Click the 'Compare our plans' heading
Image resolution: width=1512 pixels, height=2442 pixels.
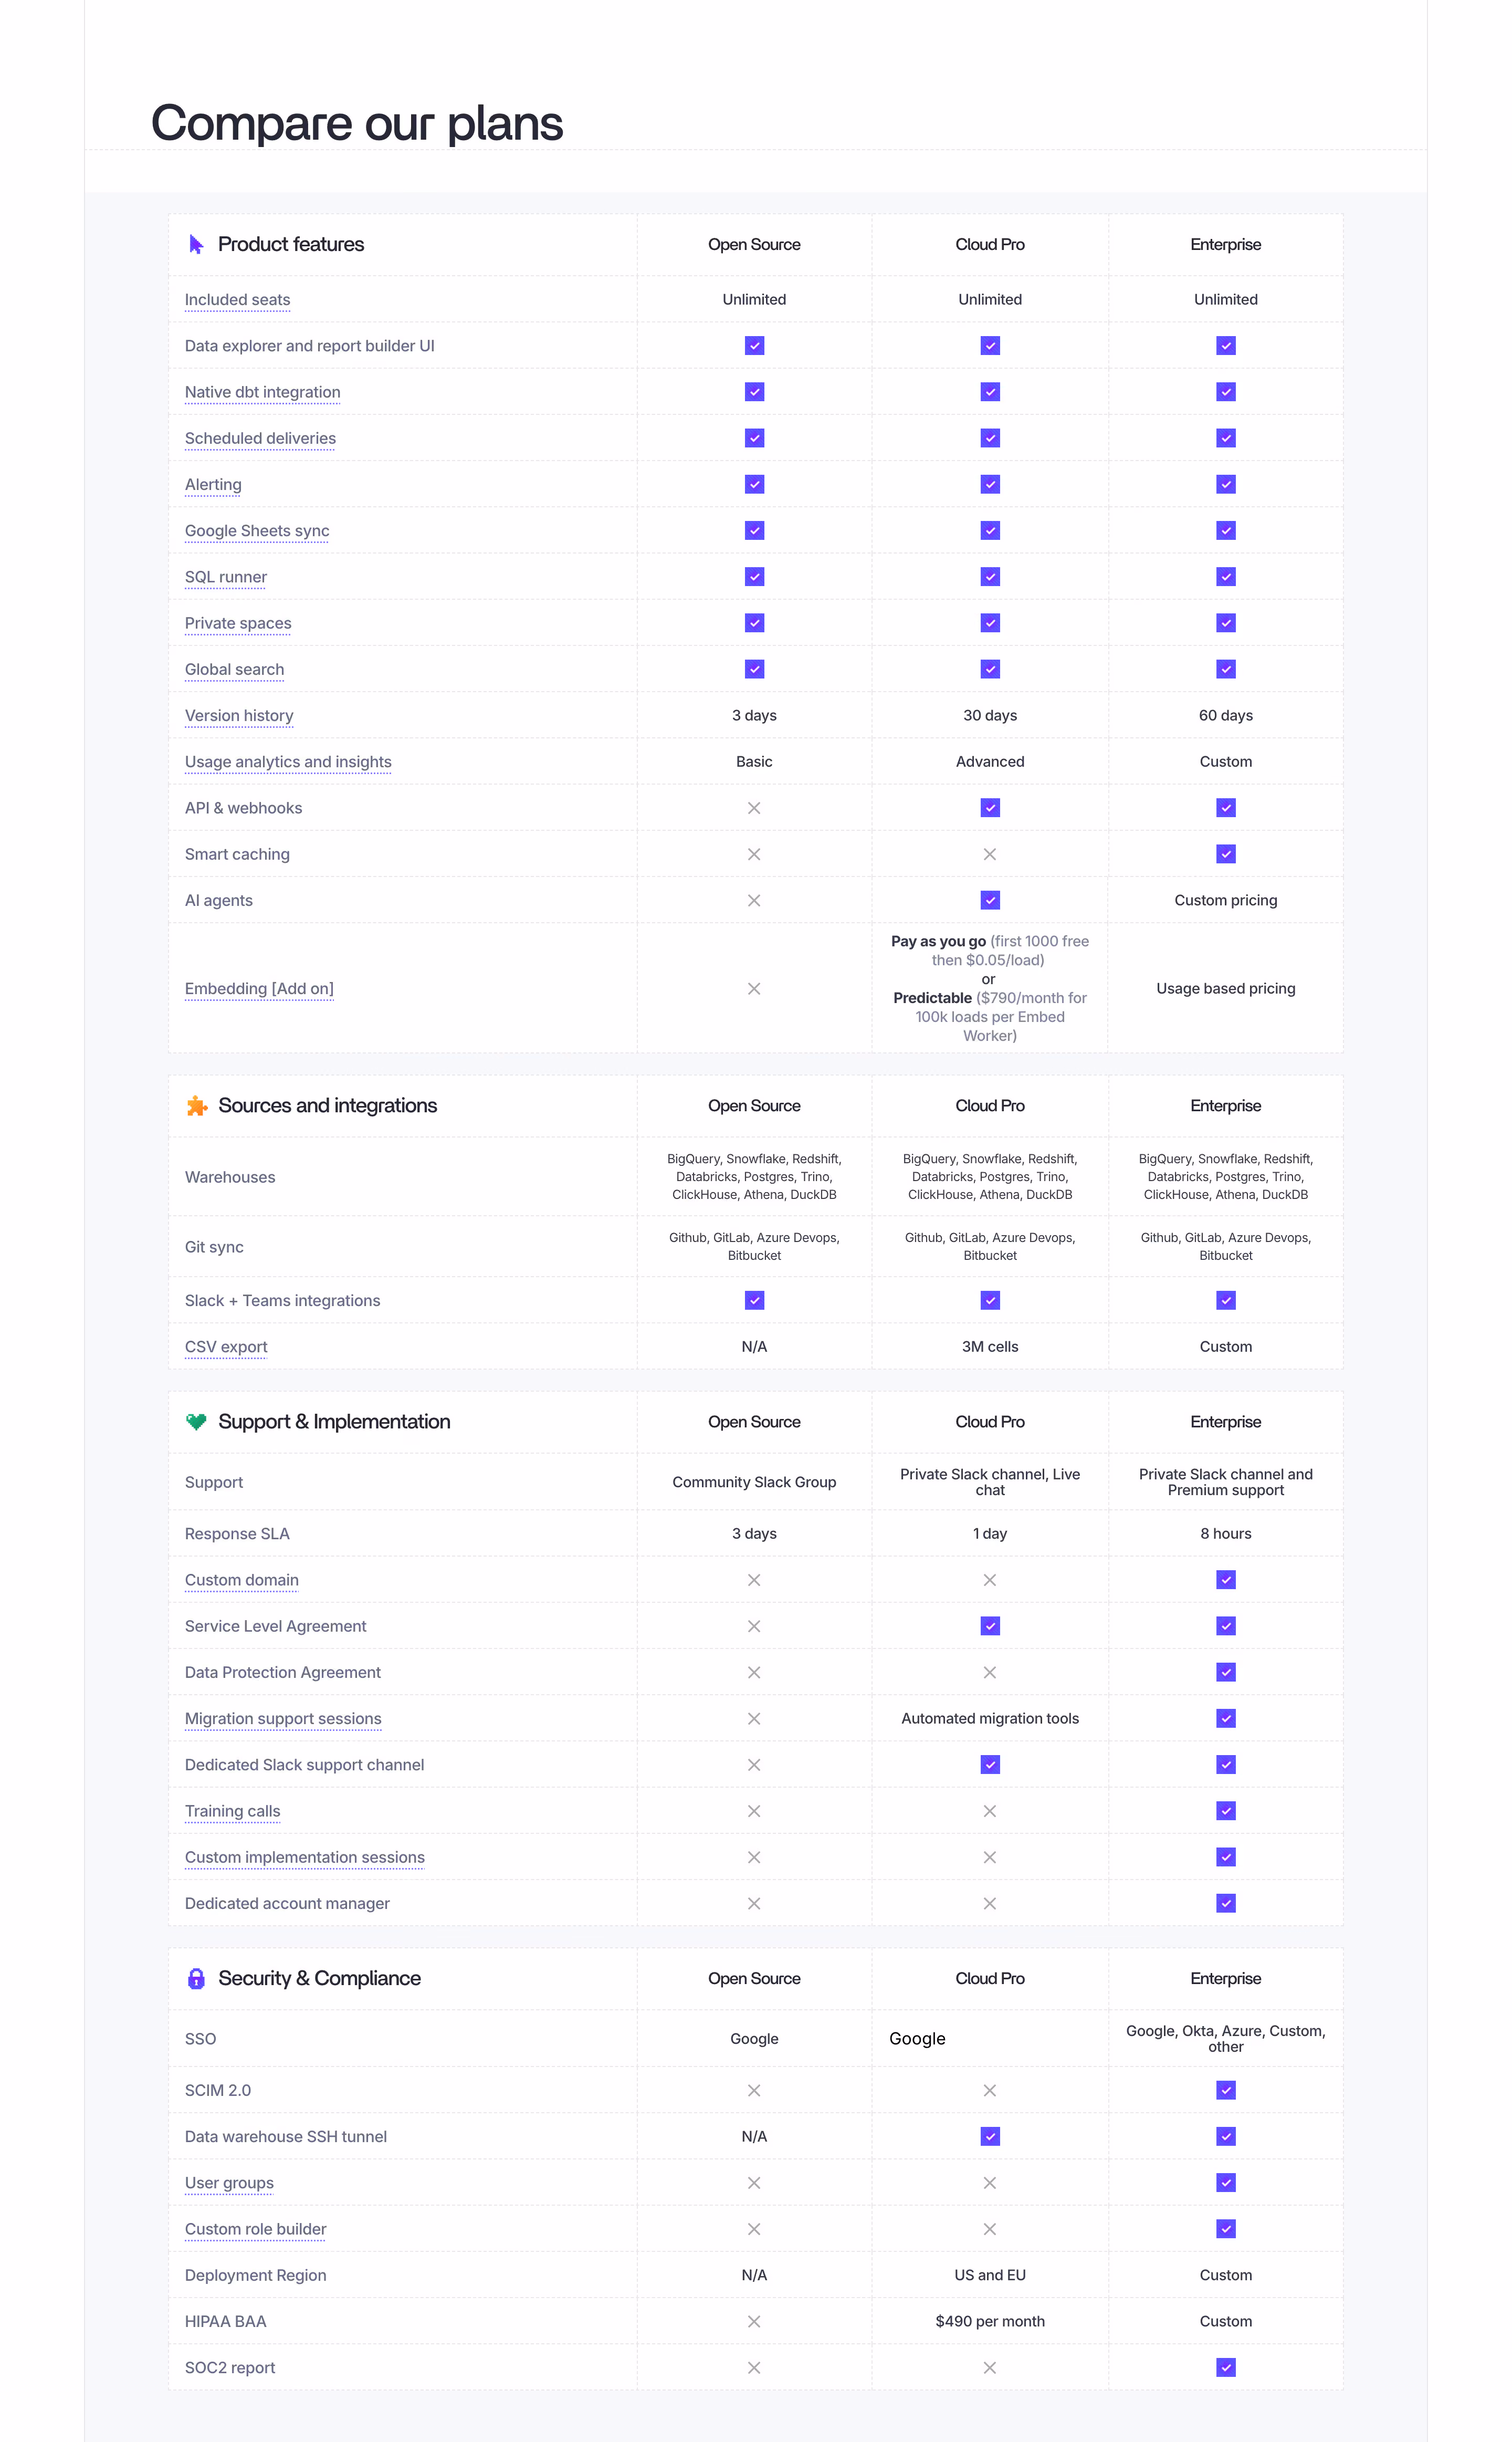[357, 124]
